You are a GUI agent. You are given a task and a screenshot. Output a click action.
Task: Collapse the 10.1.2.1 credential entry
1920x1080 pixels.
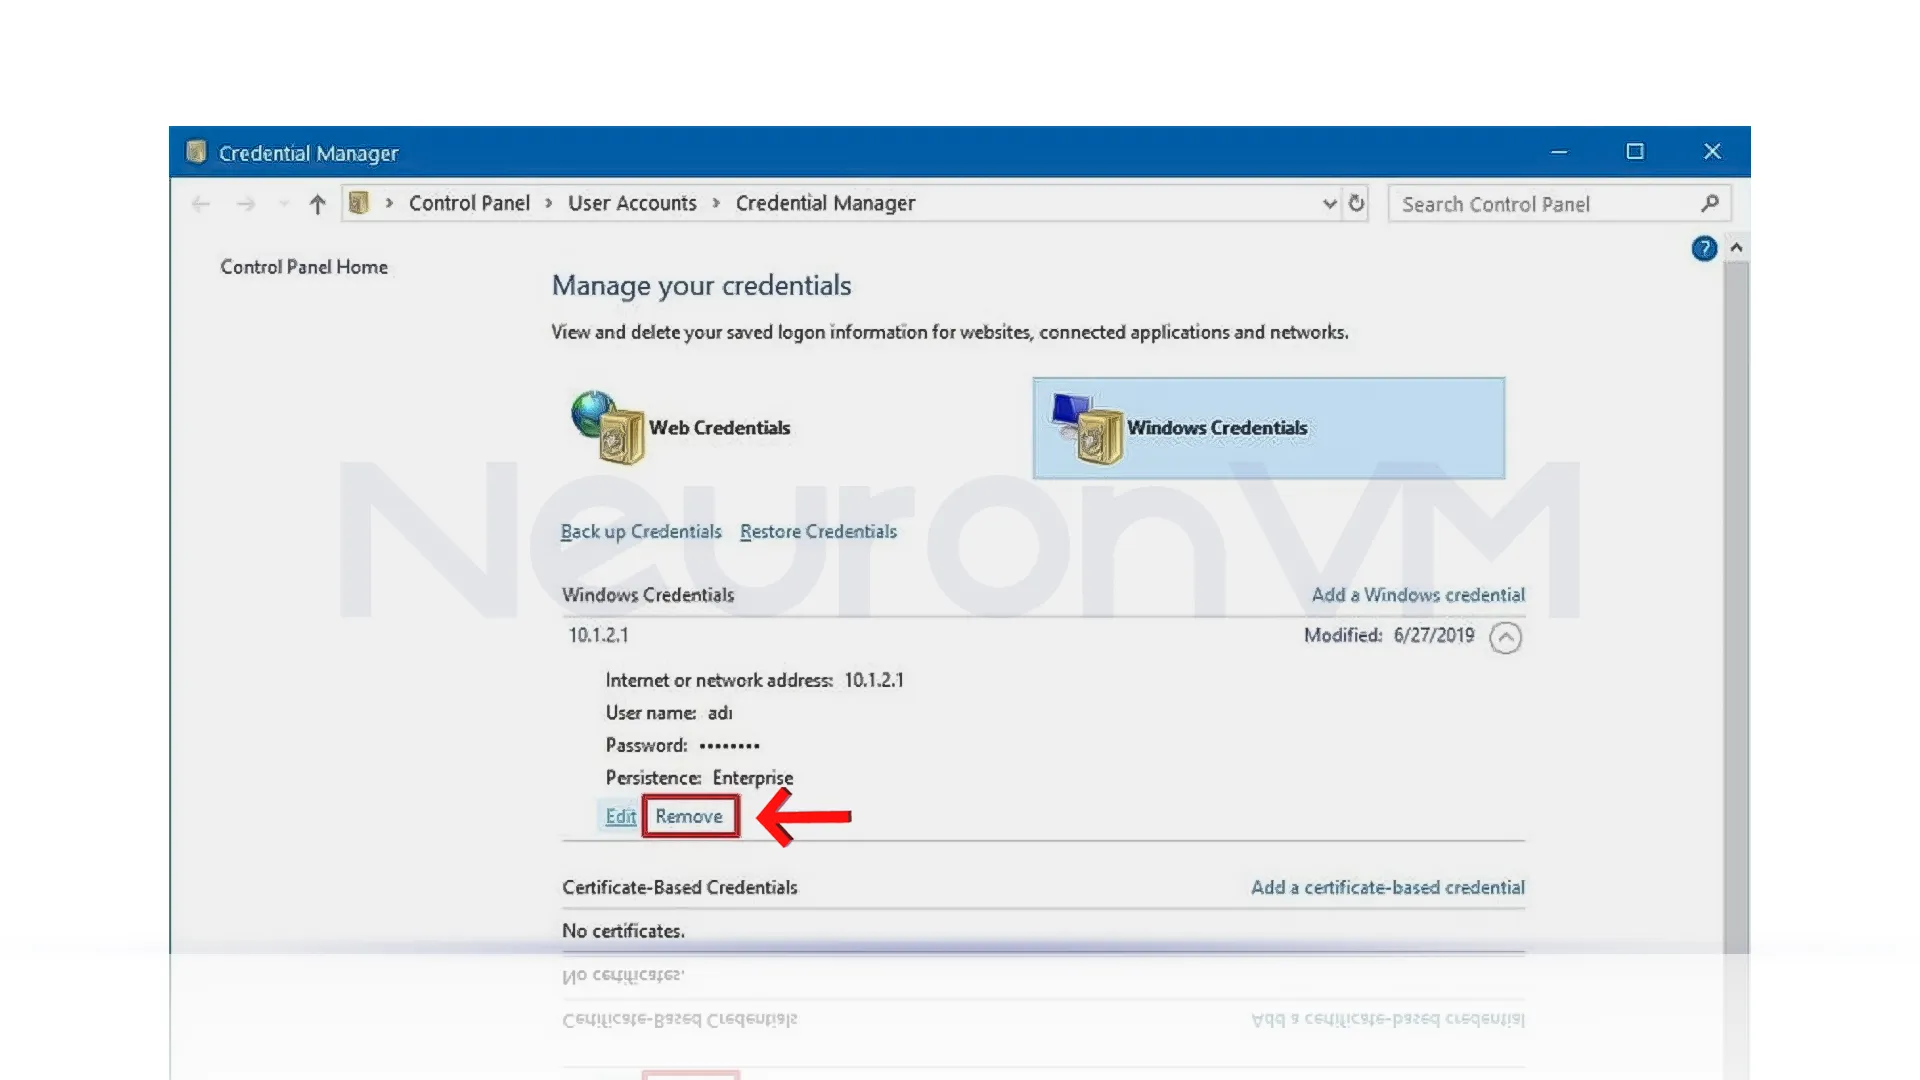tap(1505, 637)
